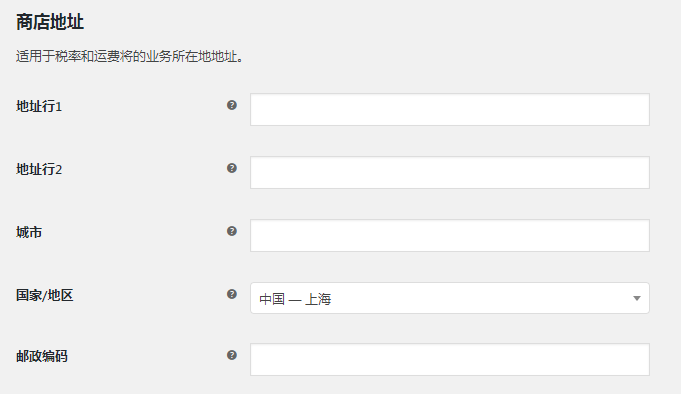Click the help icon beside 地址行1
The height and width of the screenshot is (394, 681).
pyautogui.click(x=232, y=105)
